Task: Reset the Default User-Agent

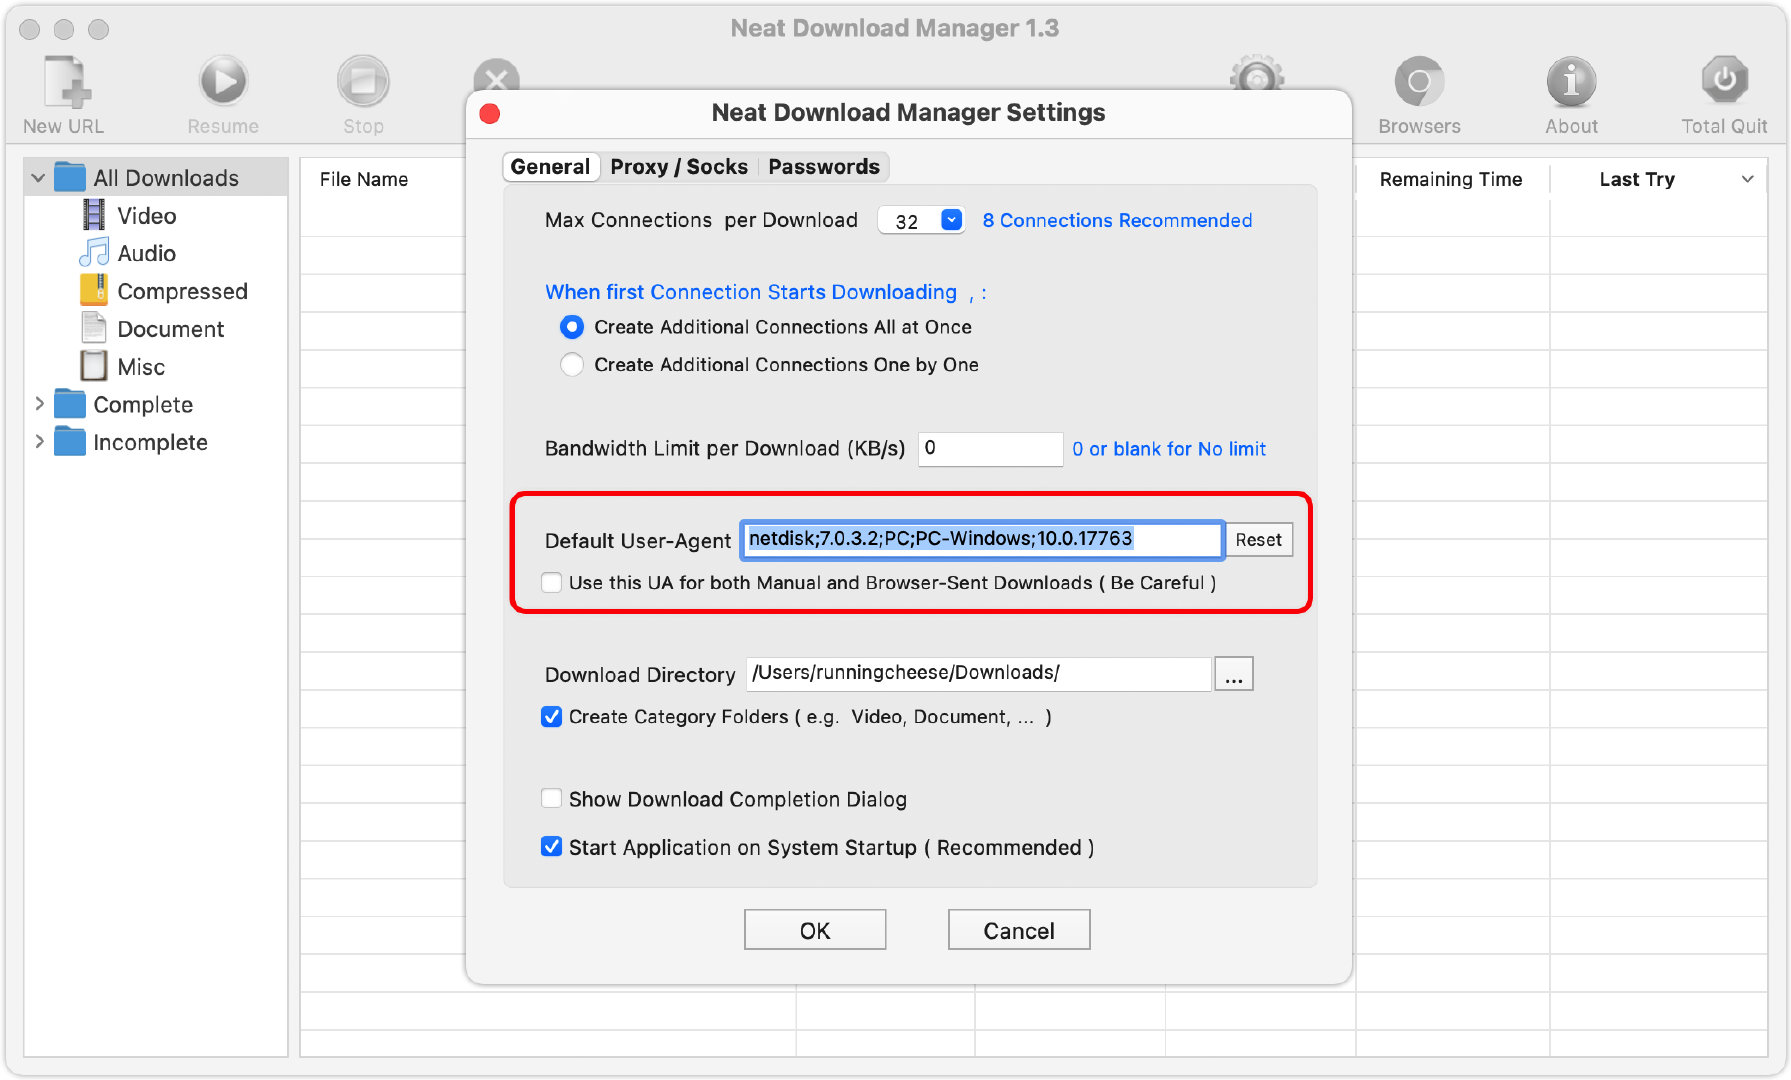Action: pos(1258,540)
